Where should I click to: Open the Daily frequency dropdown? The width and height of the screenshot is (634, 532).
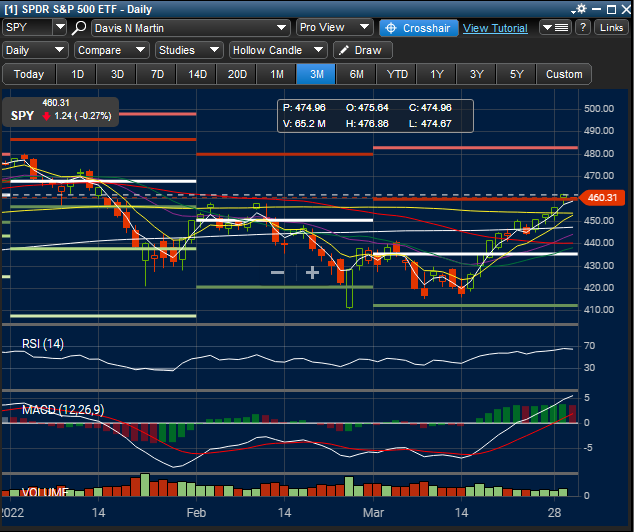tap(35, 50)
